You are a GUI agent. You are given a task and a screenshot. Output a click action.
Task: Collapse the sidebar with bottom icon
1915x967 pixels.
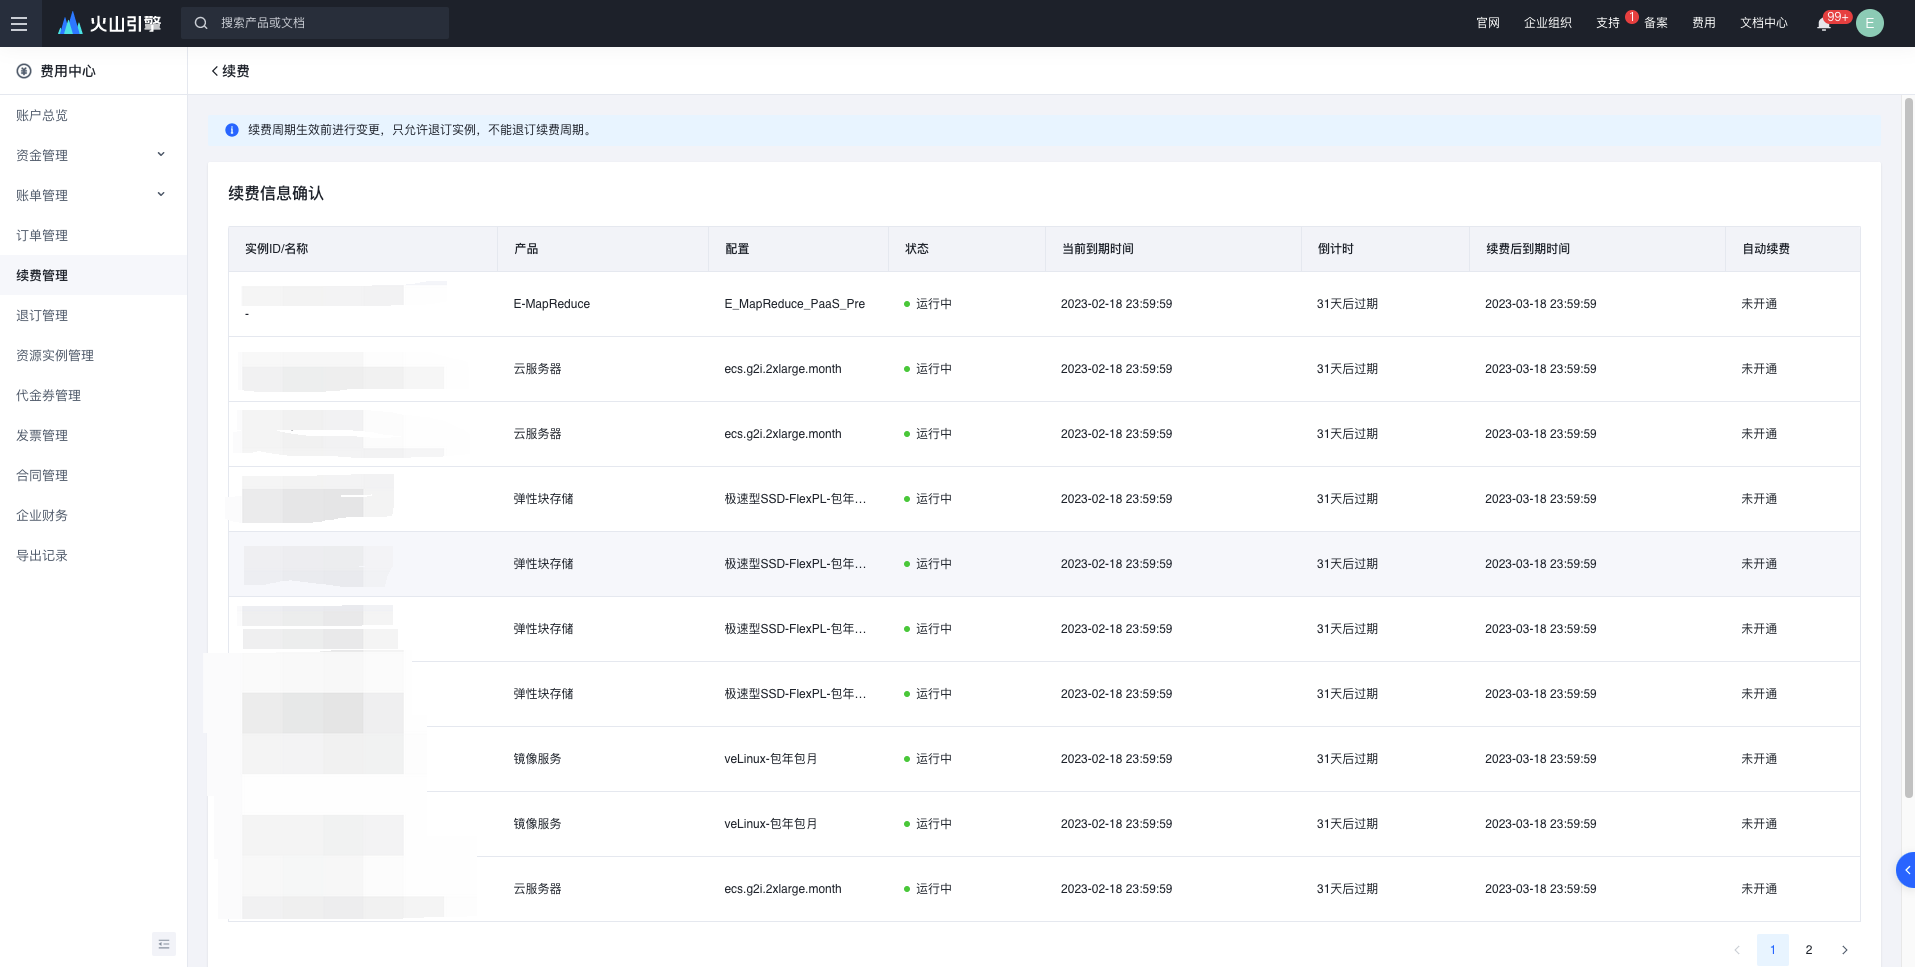point(164,944)
